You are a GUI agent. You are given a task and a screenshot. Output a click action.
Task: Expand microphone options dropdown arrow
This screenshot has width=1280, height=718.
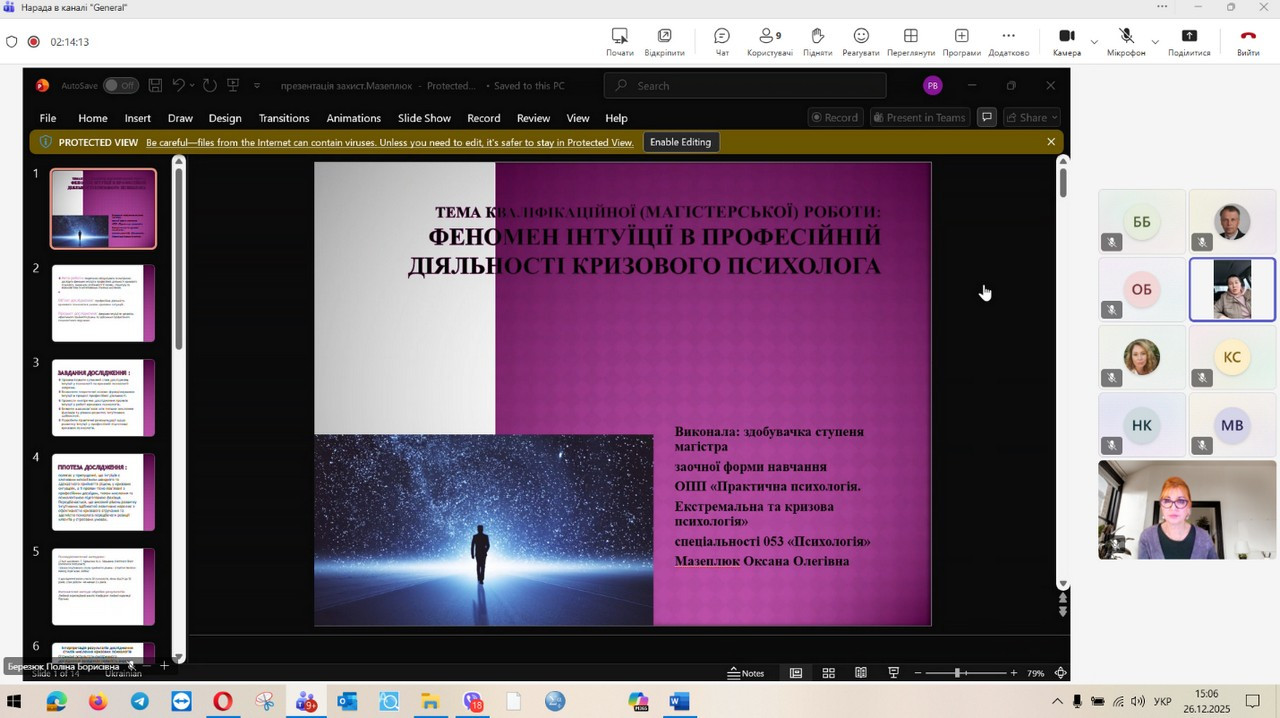1155,42
